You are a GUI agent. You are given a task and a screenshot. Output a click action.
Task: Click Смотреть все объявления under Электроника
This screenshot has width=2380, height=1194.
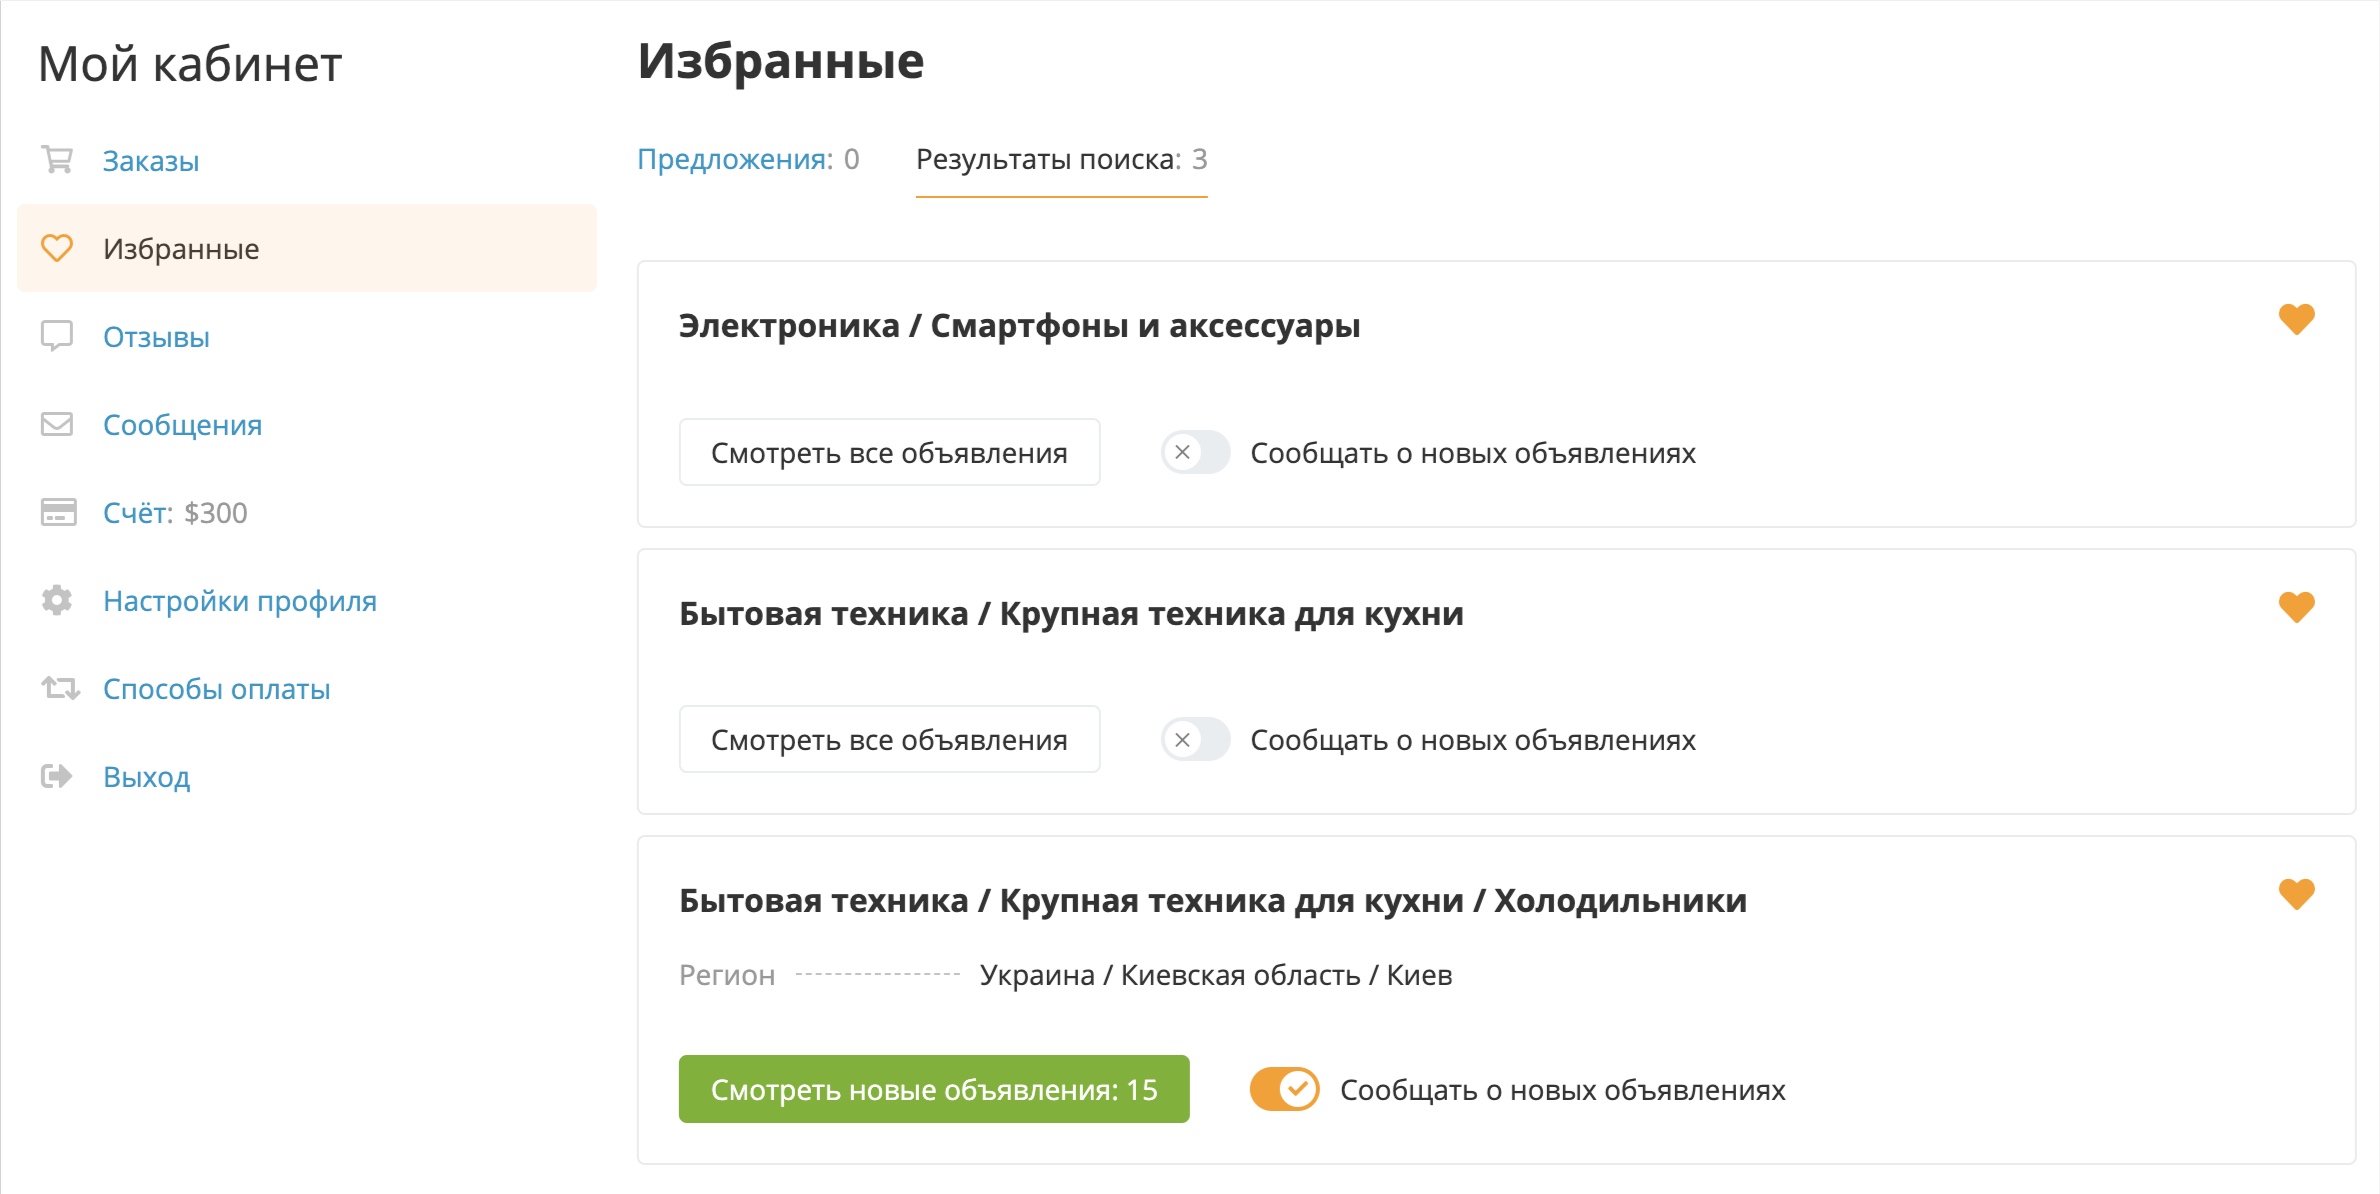tap(889, 452)
